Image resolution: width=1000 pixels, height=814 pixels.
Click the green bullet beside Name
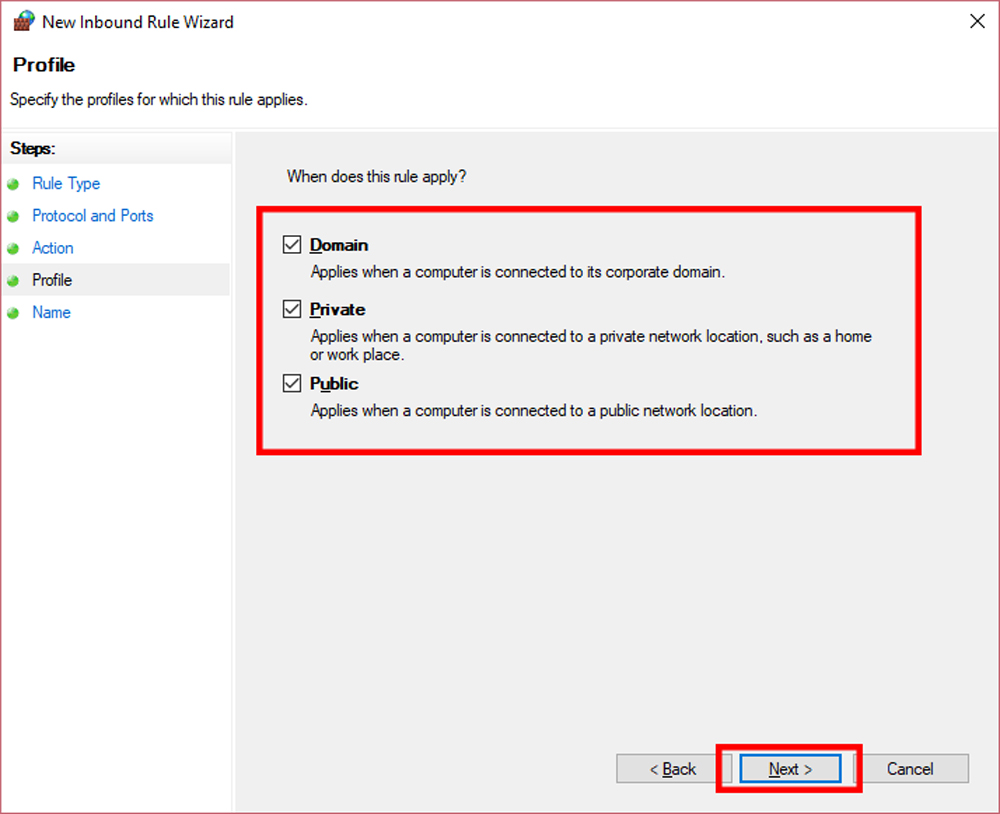(13, 313)
